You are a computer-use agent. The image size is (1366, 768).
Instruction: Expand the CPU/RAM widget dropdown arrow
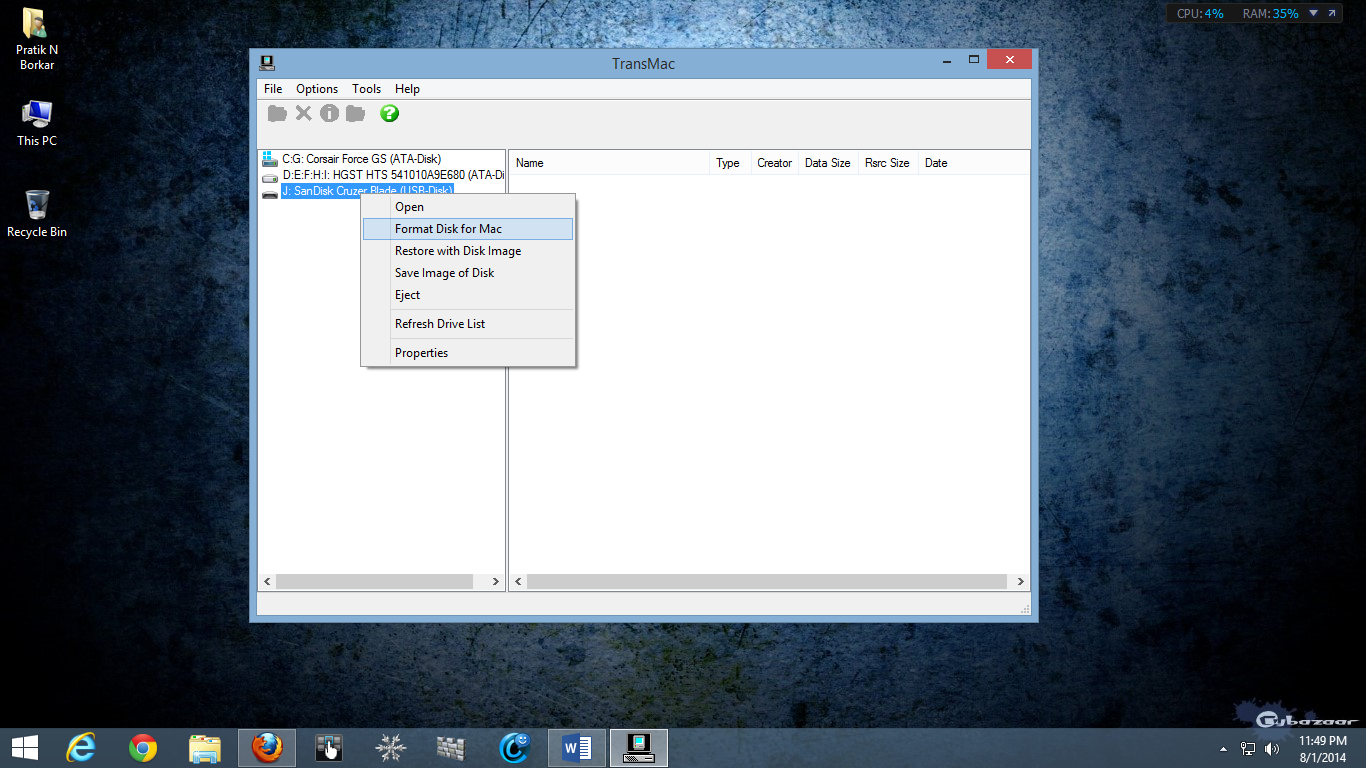pos(1314,13)
